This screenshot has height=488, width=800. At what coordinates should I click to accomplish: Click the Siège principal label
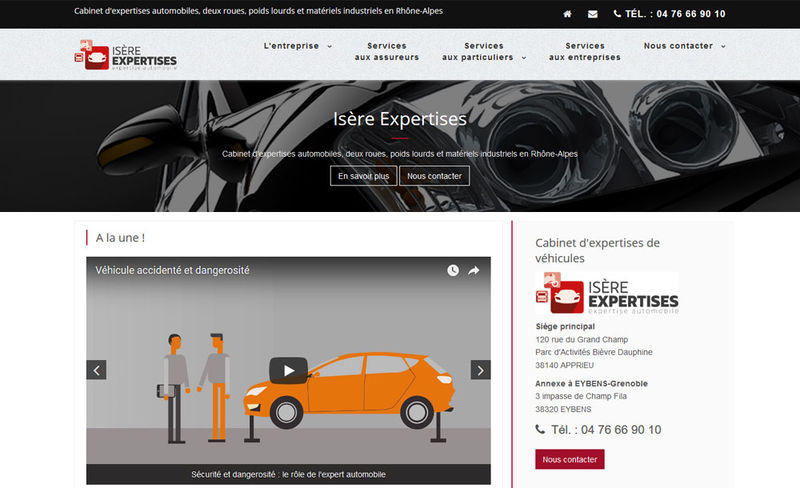click(x=565, y=326)
